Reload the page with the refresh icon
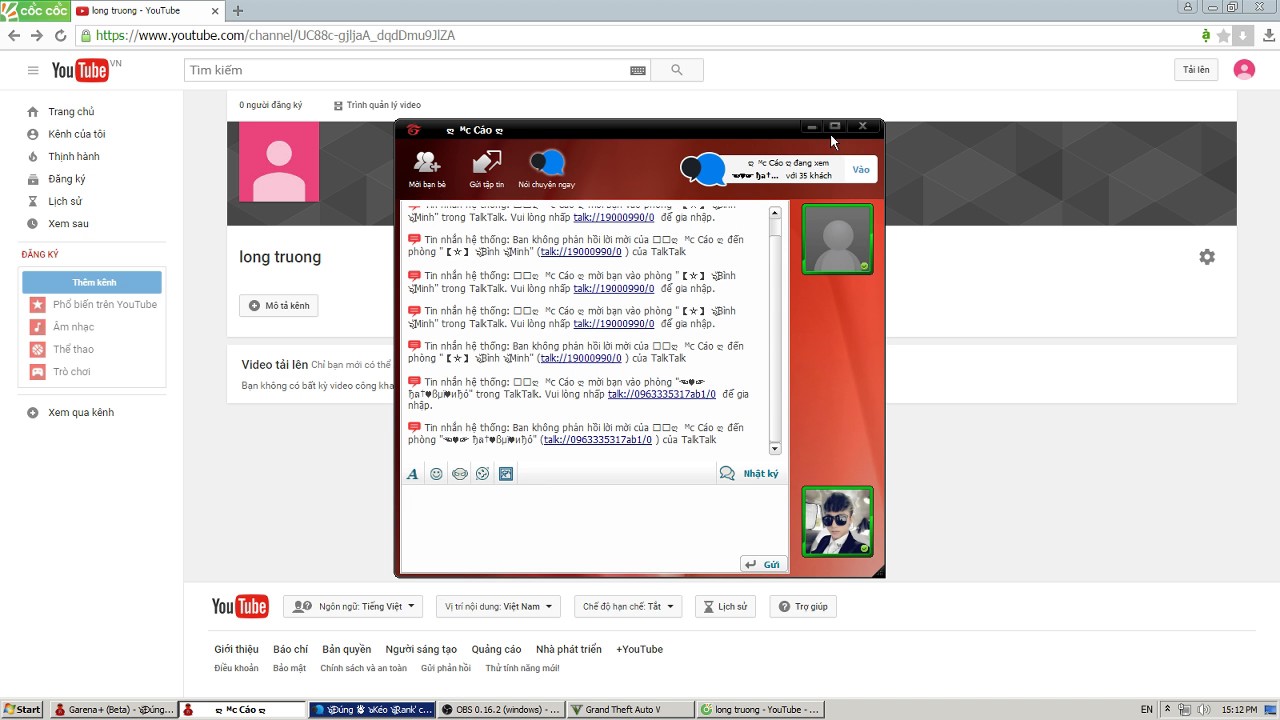The height and width of the screenshot is (720, 1280). pyautogui.click(x=60, y=35)
